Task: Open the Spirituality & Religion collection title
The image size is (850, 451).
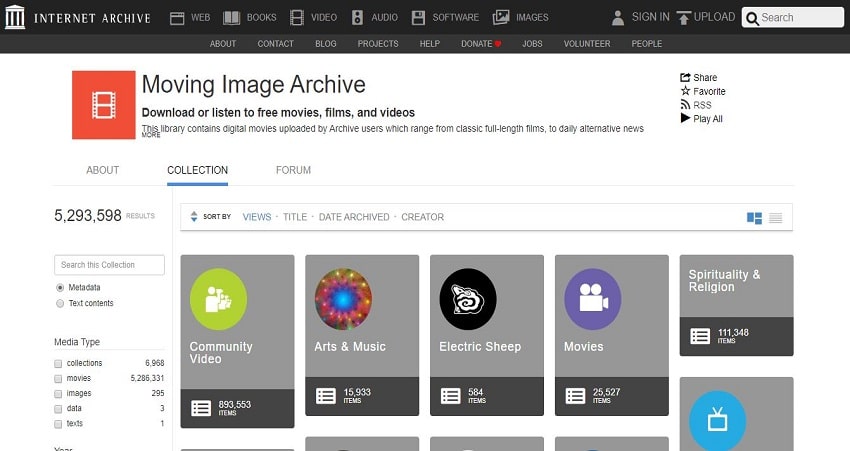Action: (724, 281)
